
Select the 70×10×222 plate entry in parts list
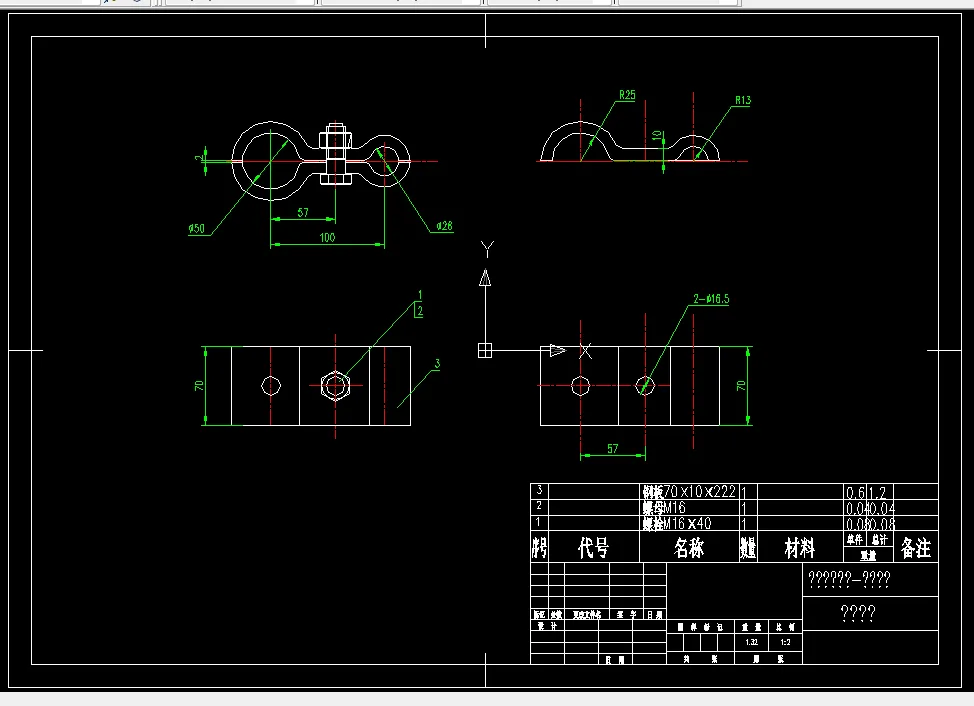690,492
